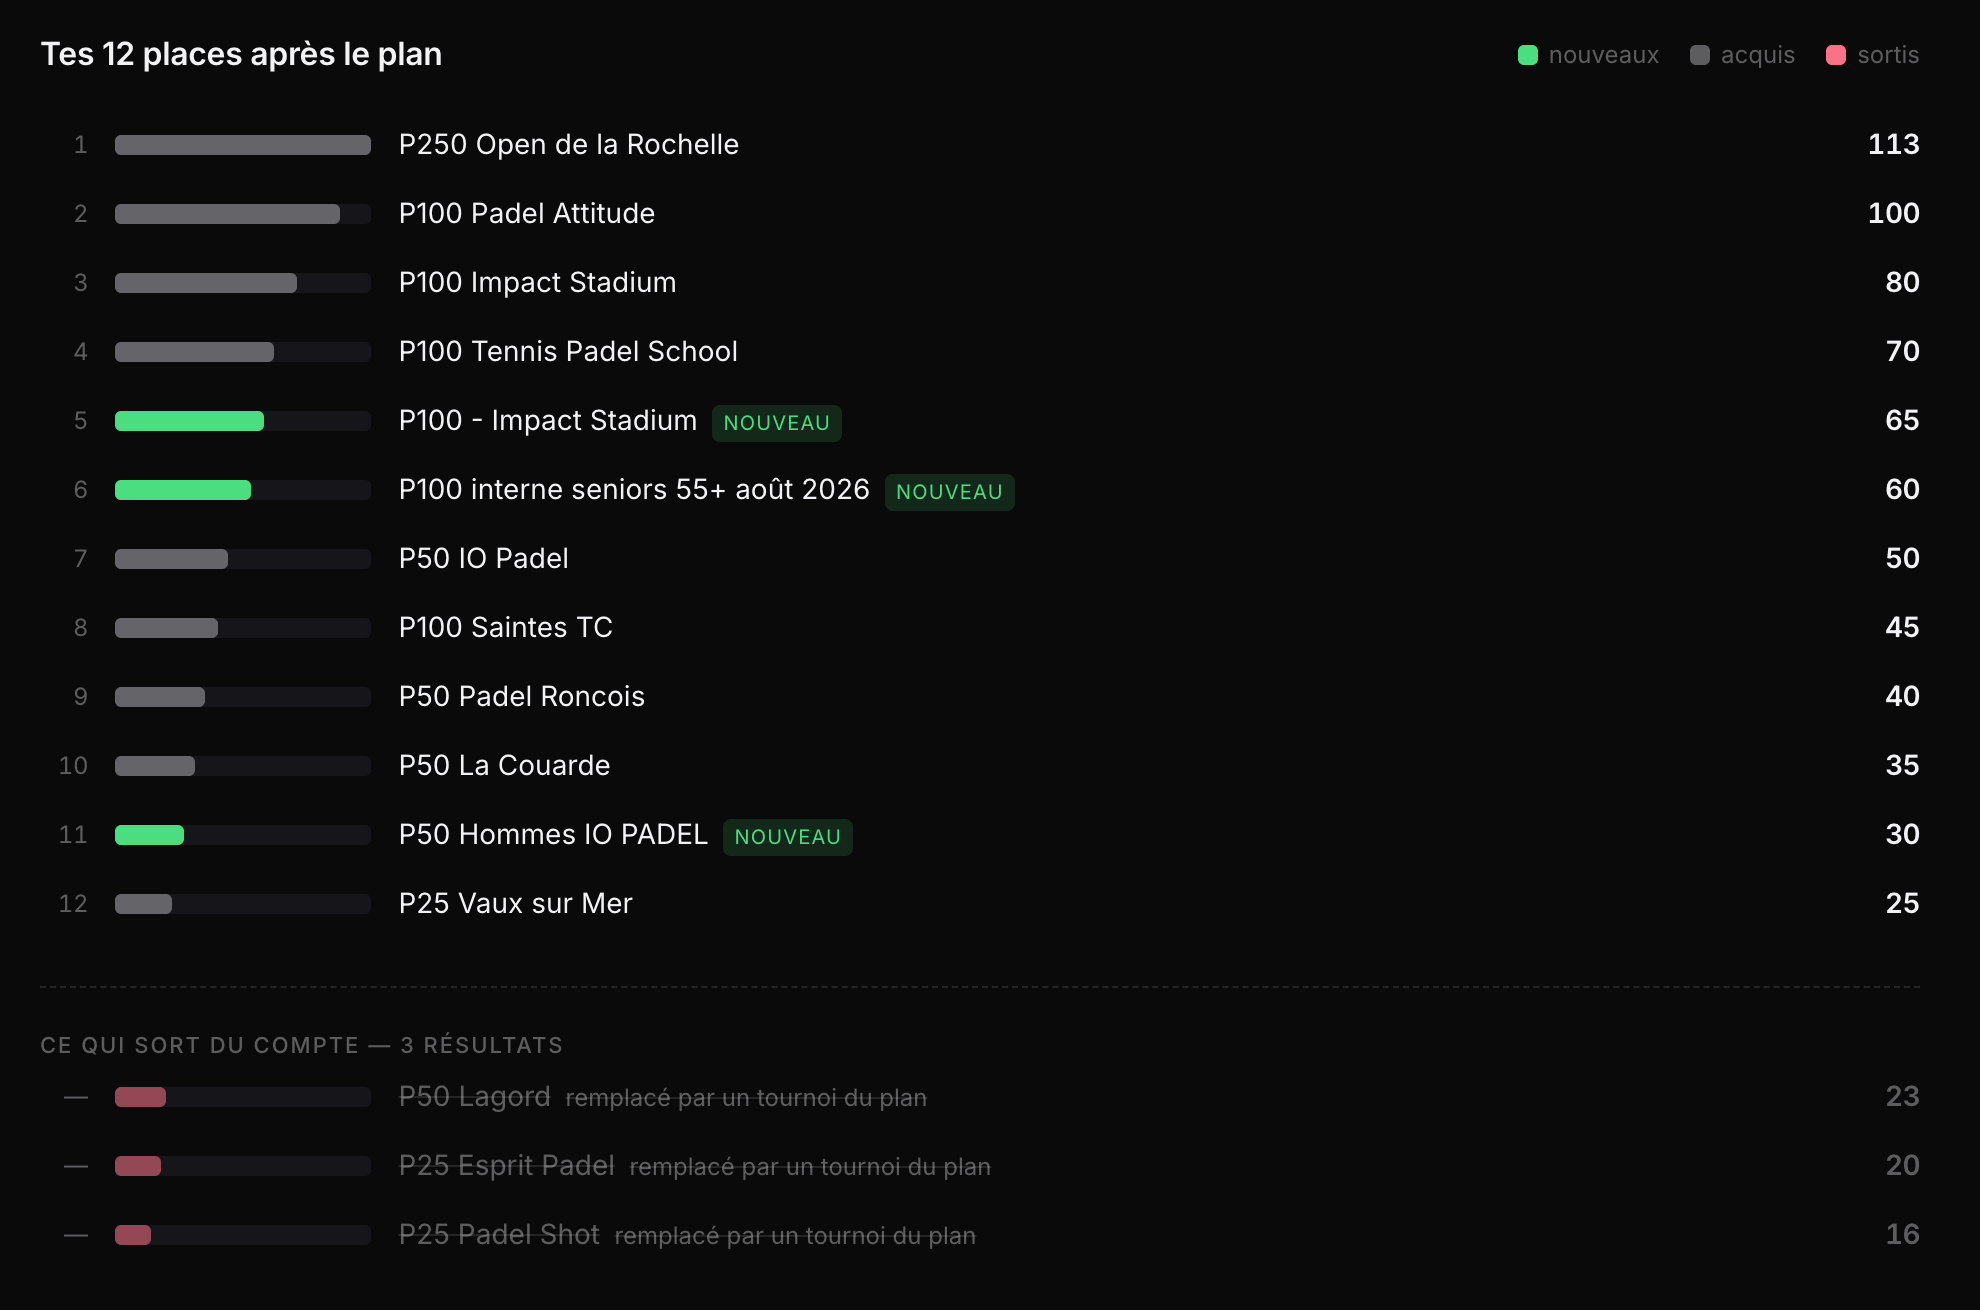Click NOUVEAU badge next to P100 - Impact Stadium

[x=776, y=422]
